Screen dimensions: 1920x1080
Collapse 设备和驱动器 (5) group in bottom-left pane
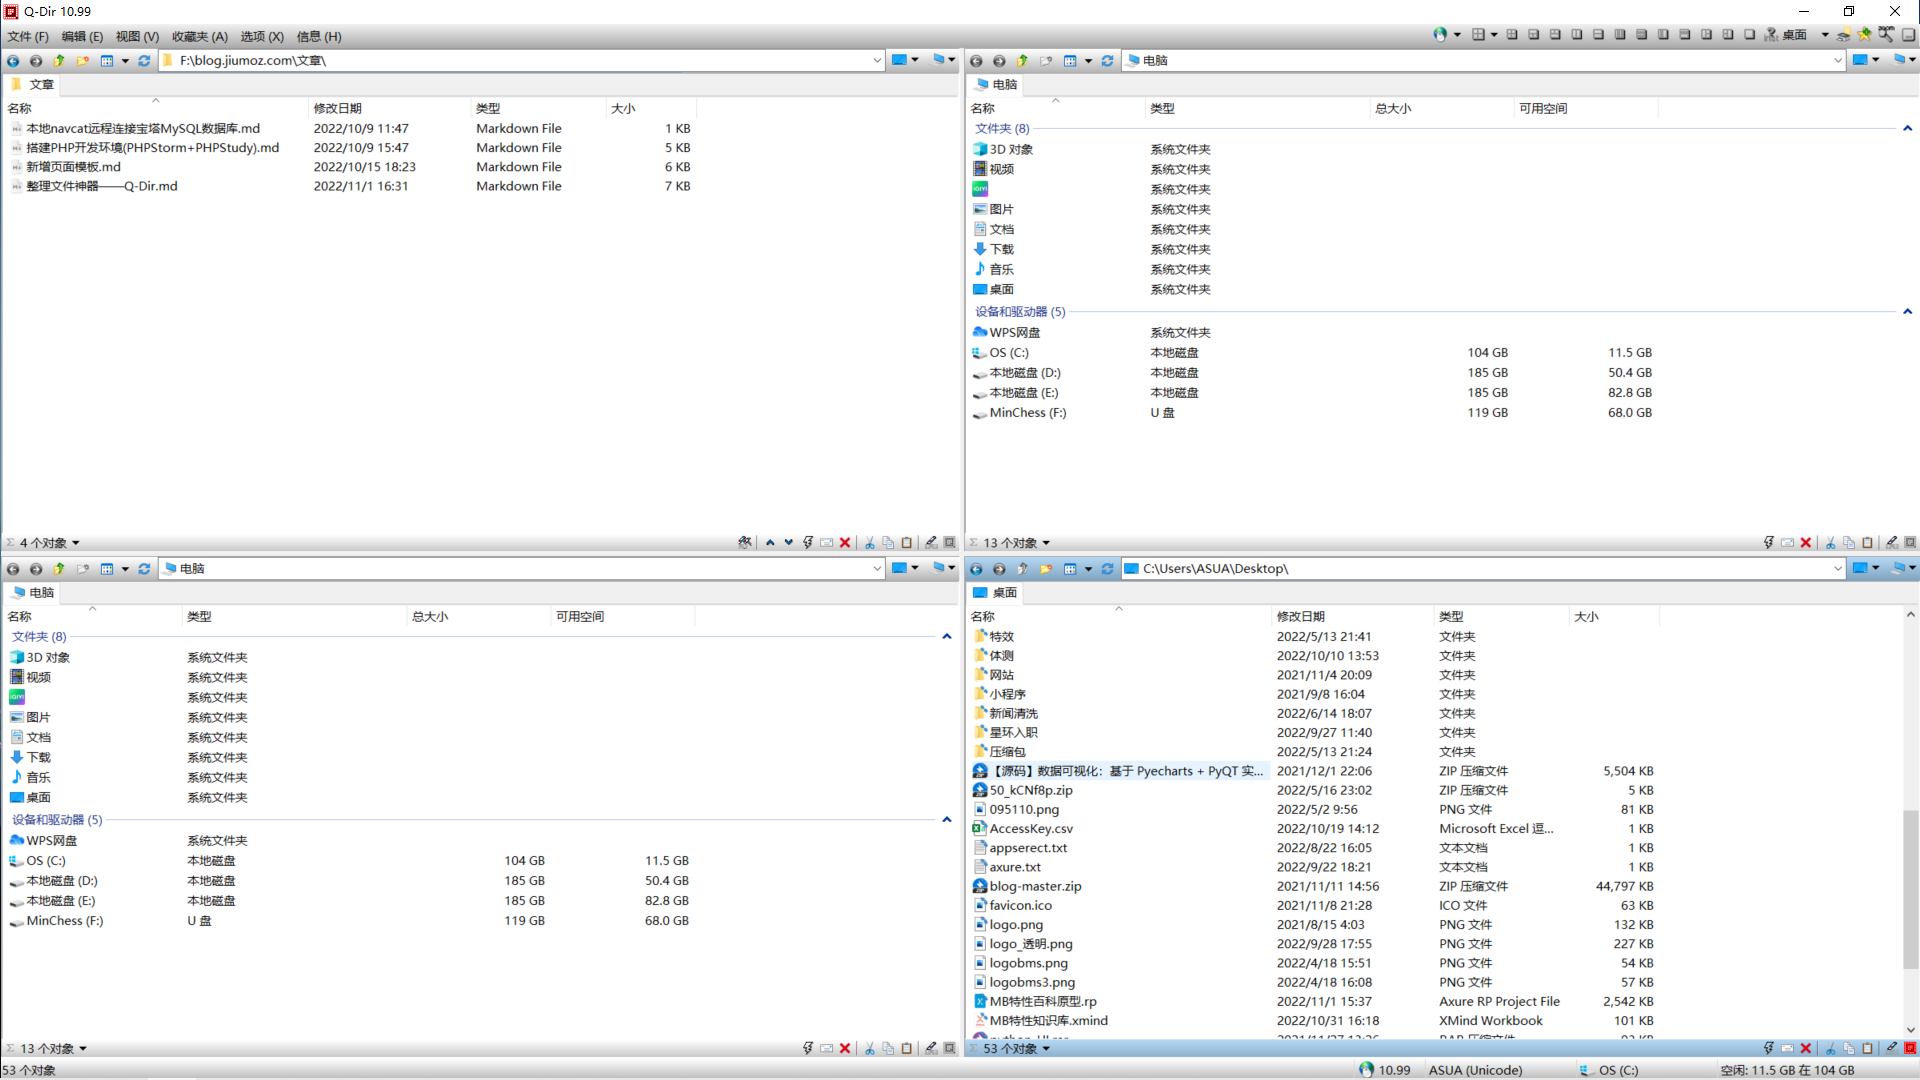pos(946,820)
